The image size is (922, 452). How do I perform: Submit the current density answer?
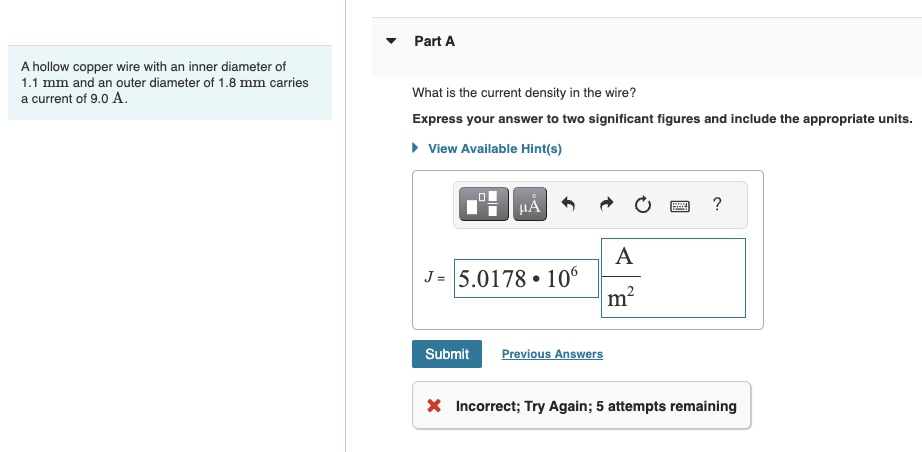click(x=447, y=354)
